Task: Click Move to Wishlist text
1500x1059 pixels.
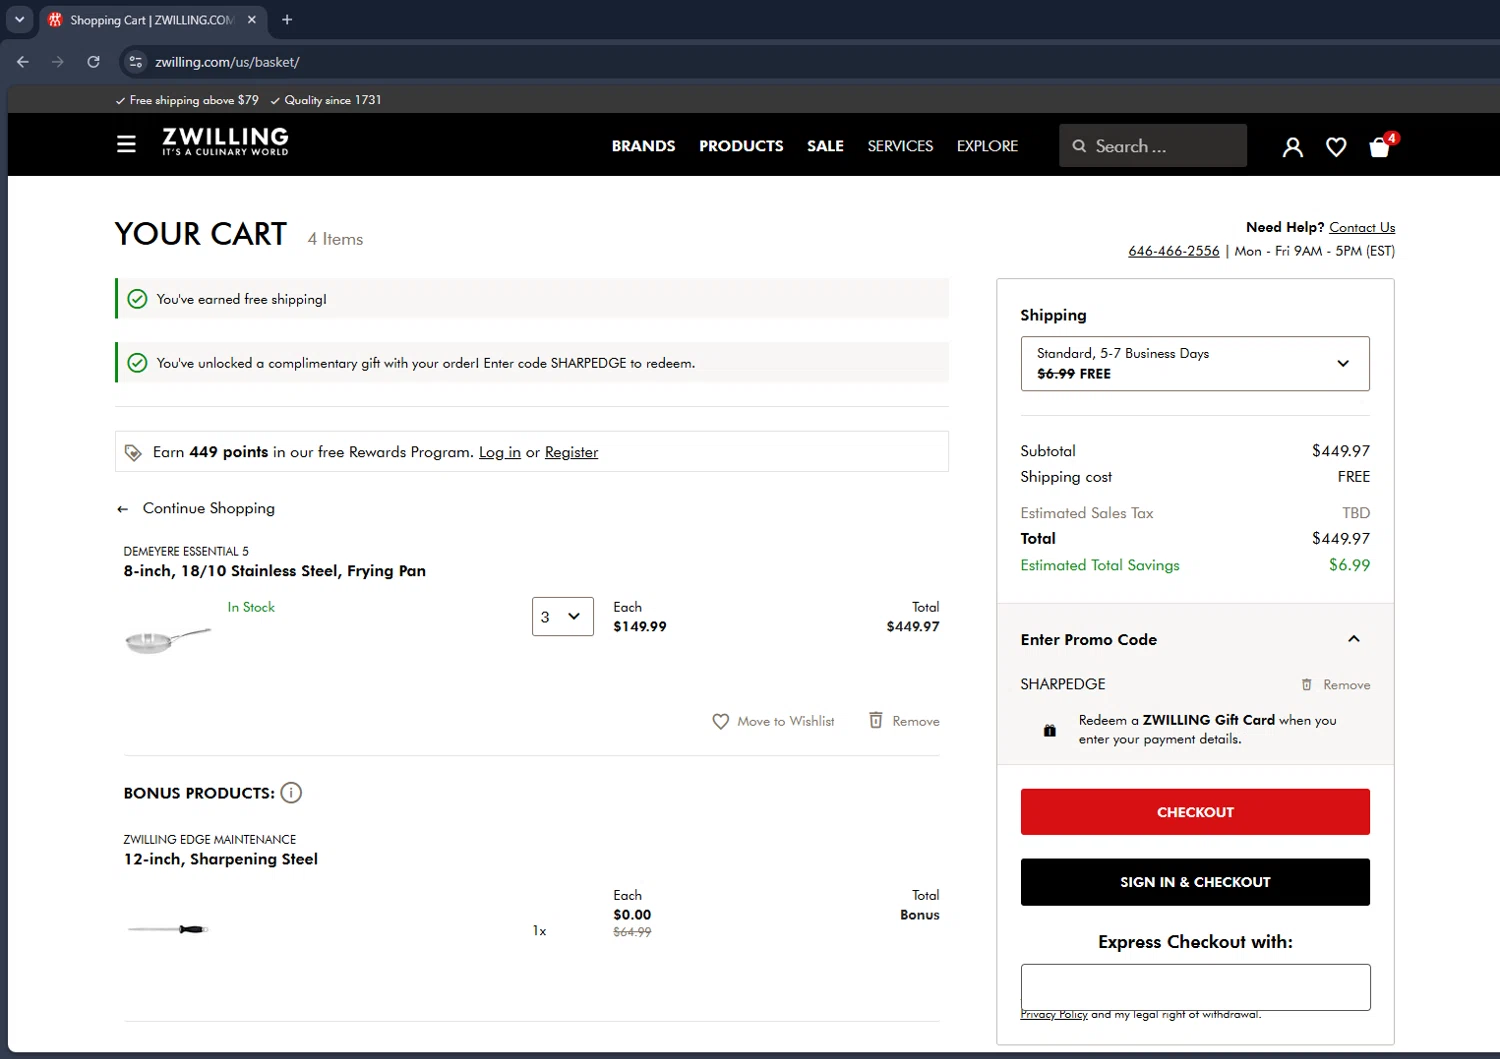Action: point(786,721)
